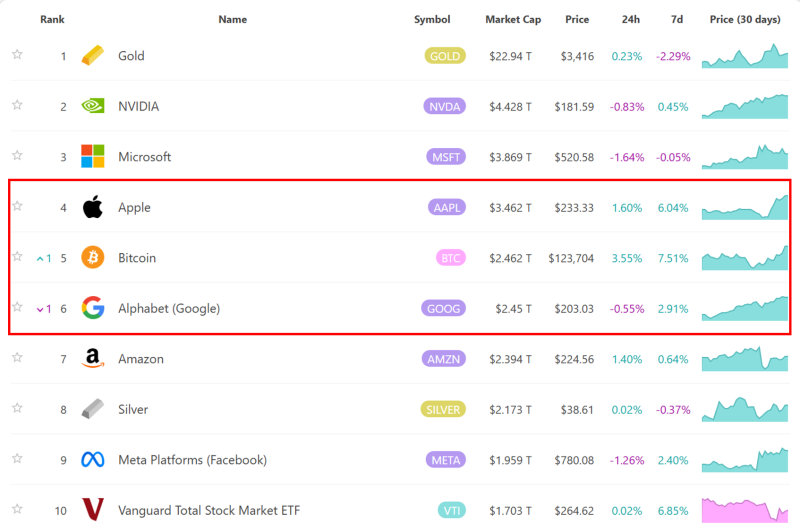Sort table by Symbol column
Image resolution: width=800 pixels, height=532 pixels.
coord(432,19)
